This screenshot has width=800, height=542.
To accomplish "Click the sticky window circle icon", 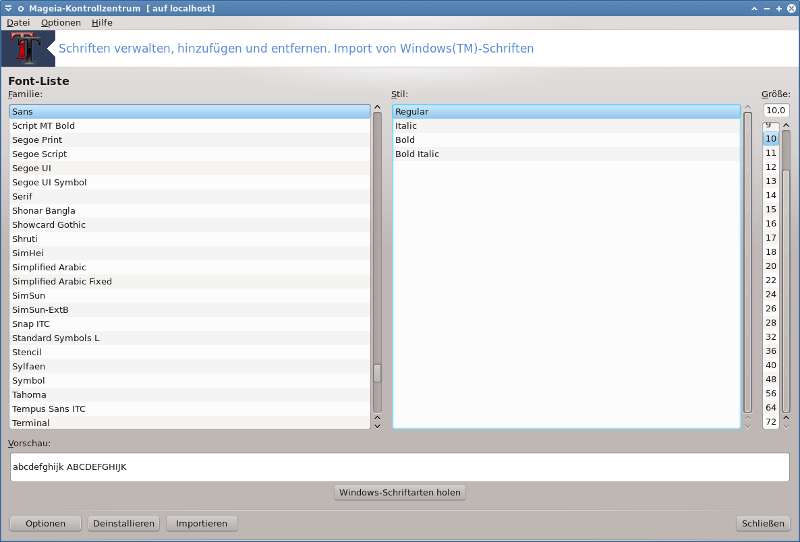I will coord(21,8).
